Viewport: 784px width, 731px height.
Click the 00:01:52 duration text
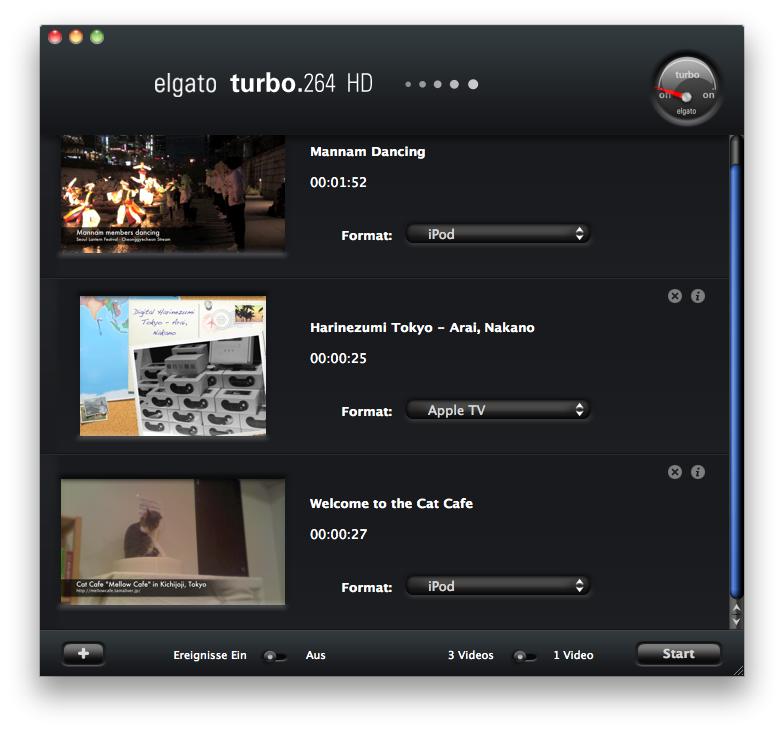point(338,182)
